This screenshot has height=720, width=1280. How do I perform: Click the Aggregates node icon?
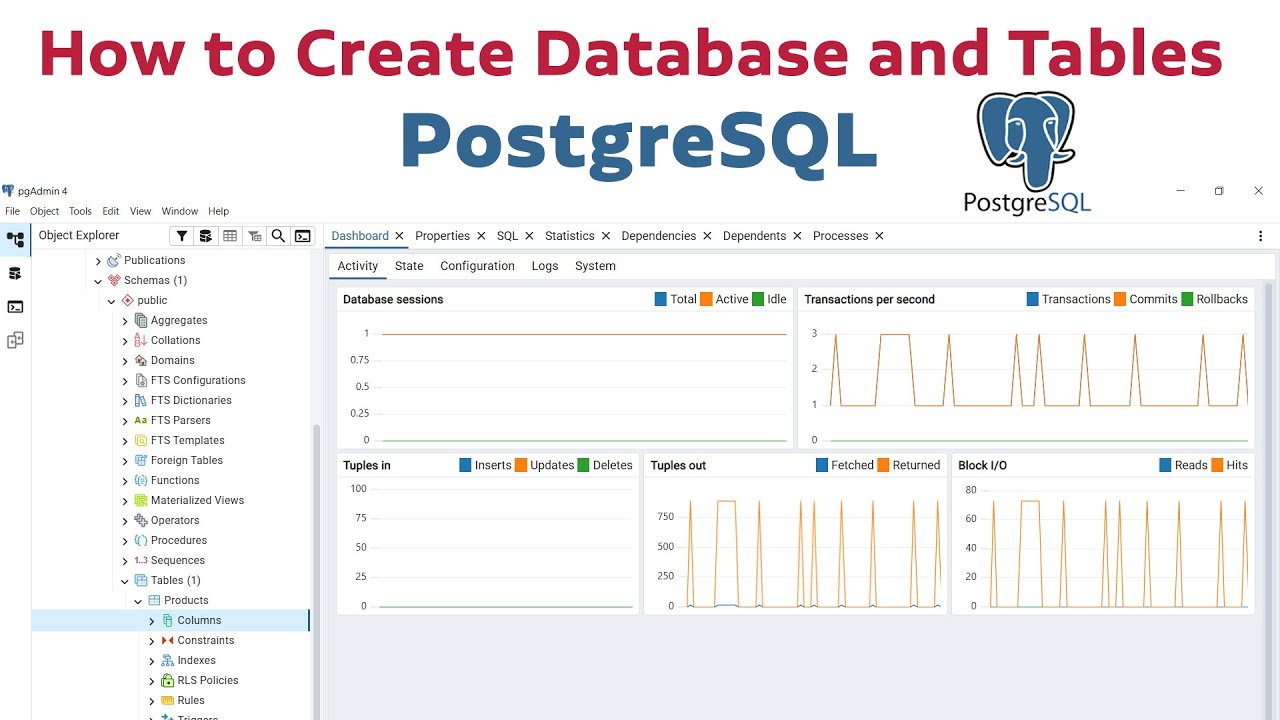coord(141,320)
